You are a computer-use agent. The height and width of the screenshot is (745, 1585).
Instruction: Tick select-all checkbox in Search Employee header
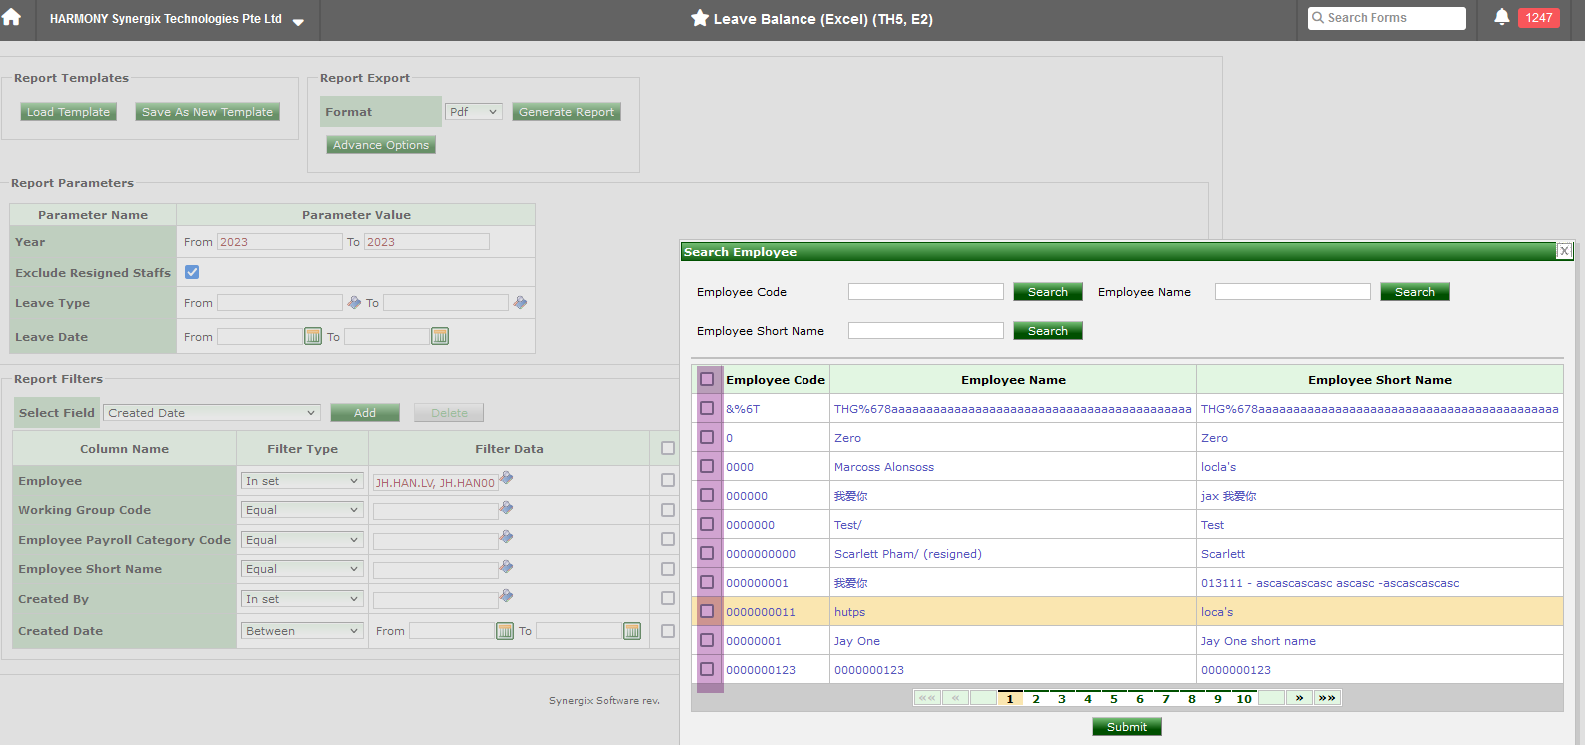click(707, 379)
